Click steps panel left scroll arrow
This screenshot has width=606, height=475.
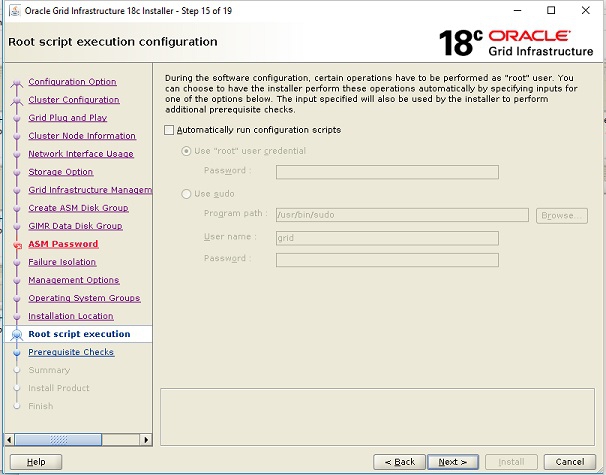pos(9,440)
